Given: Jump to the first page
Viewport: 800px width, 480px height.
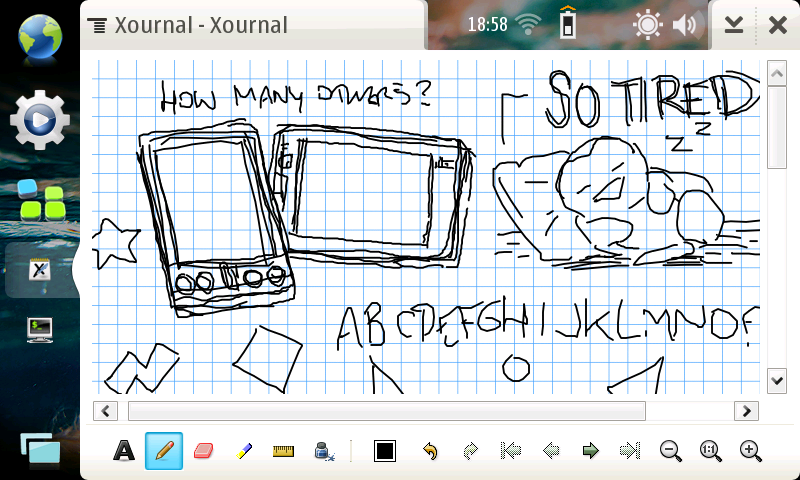Looking at the screenshot, I should 510,451.
